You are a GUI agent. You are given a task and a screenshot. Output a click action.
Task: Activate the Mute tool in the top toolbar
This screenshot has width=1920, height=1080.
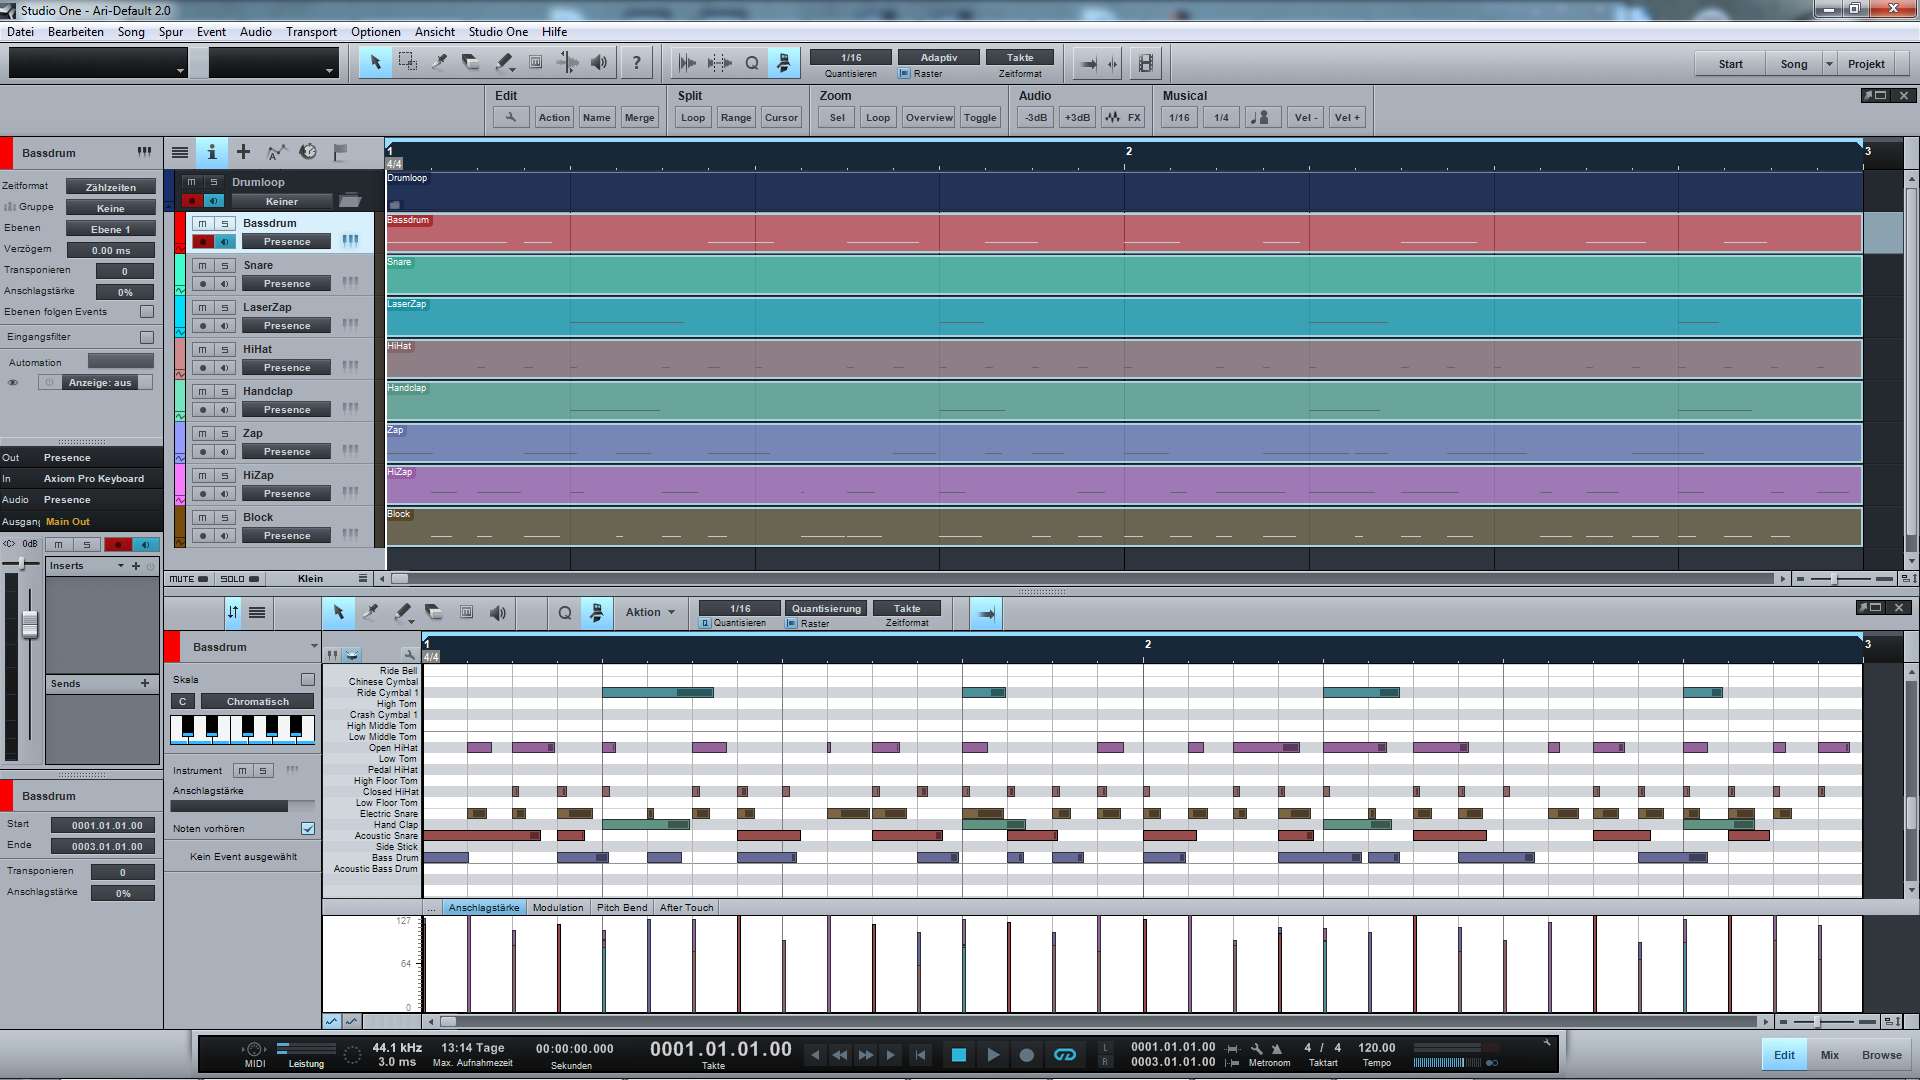point(536,62)
